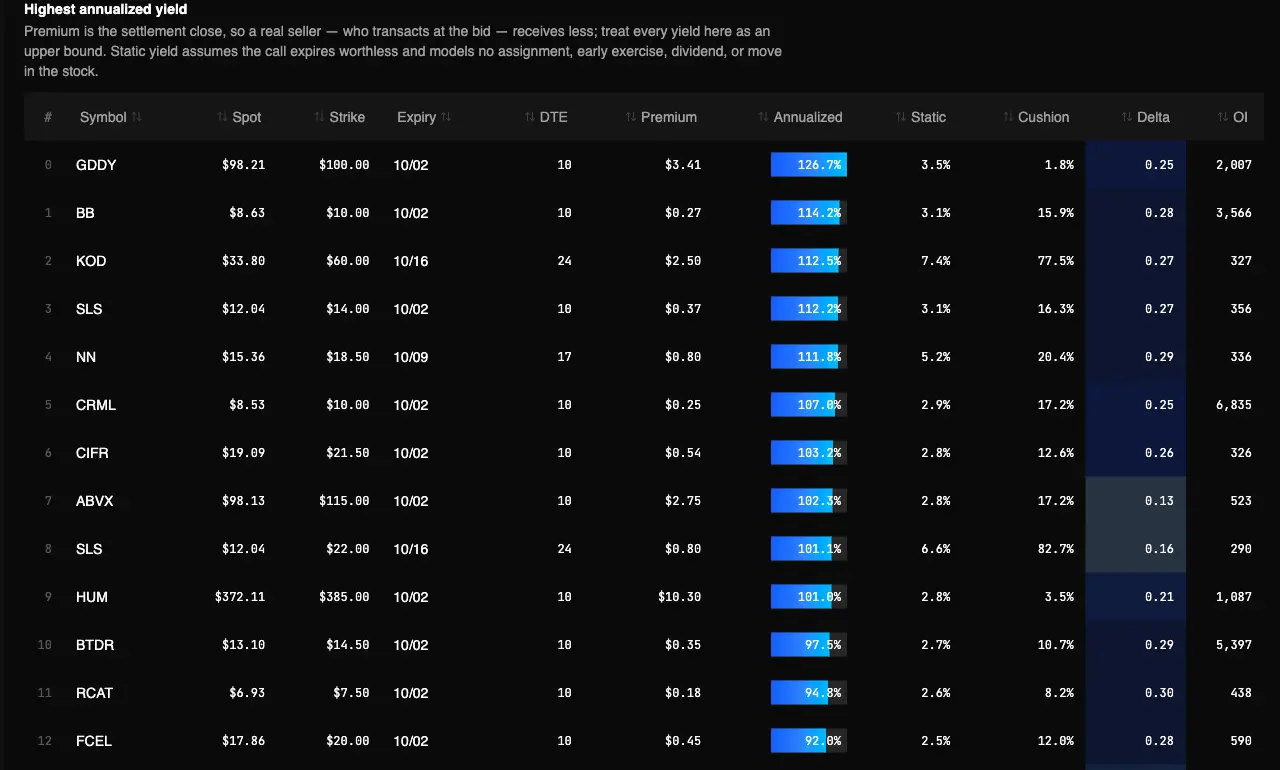Screen dimensions: 1280x770
Task: Click the GDDY symbol cell
Action: 96,165
